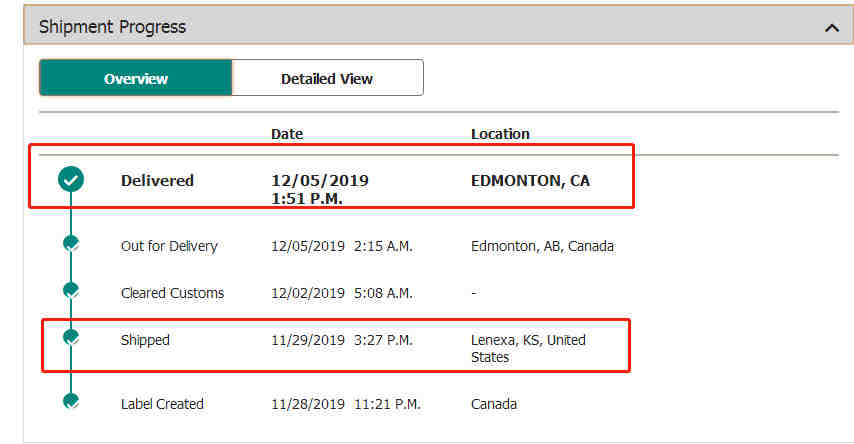The width and height of the screenshot is (854, 444).
Task: Click the Delivered checkmark status icon
Action: pos(71,179)
